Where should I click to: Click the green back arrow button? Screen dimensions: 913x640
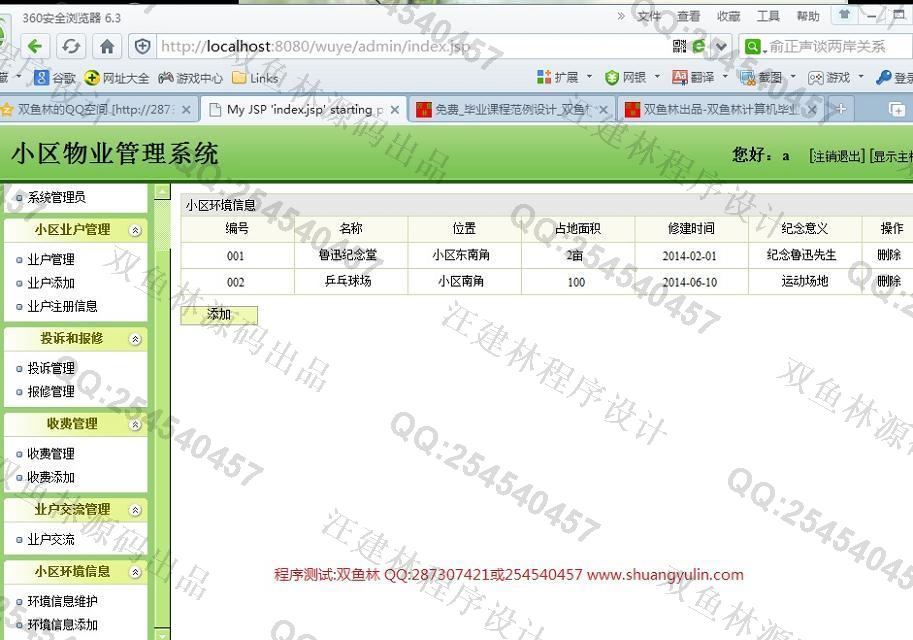[x=36, y=46]
